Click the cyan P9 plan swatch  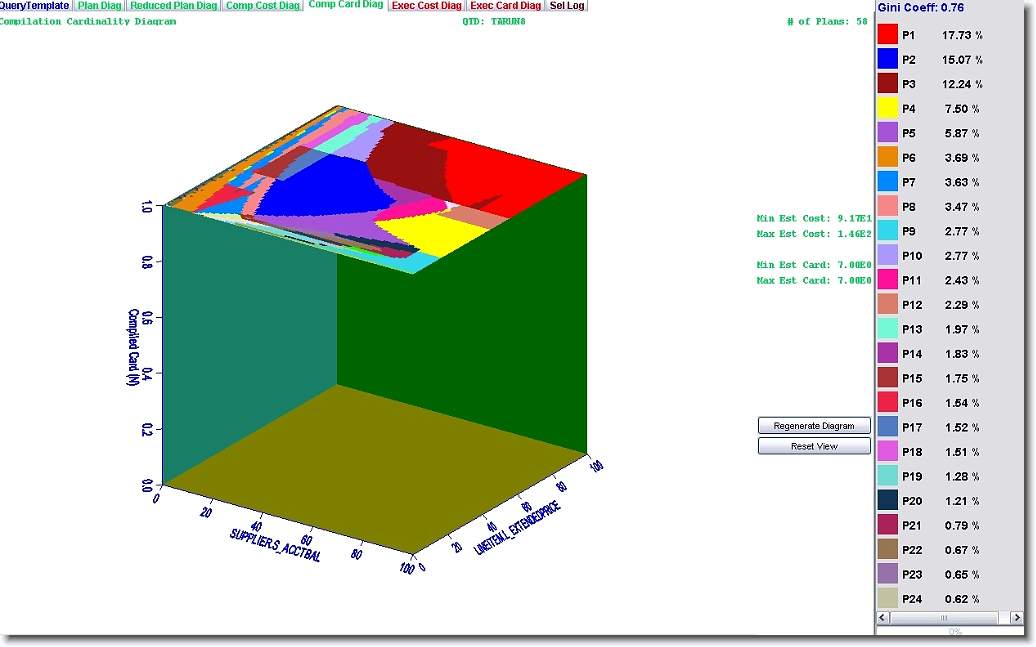tap(887, 231)
